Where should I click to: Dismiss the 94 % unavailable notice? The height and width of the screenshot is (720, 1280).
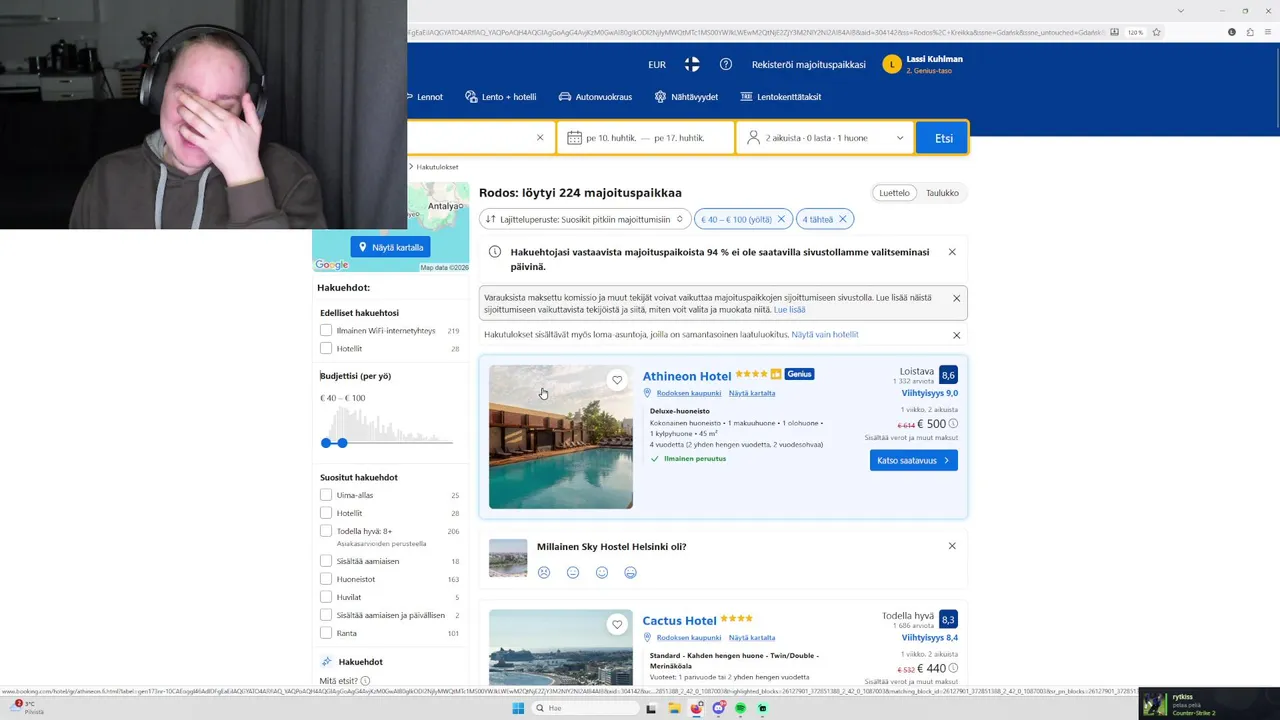point(952,252)
